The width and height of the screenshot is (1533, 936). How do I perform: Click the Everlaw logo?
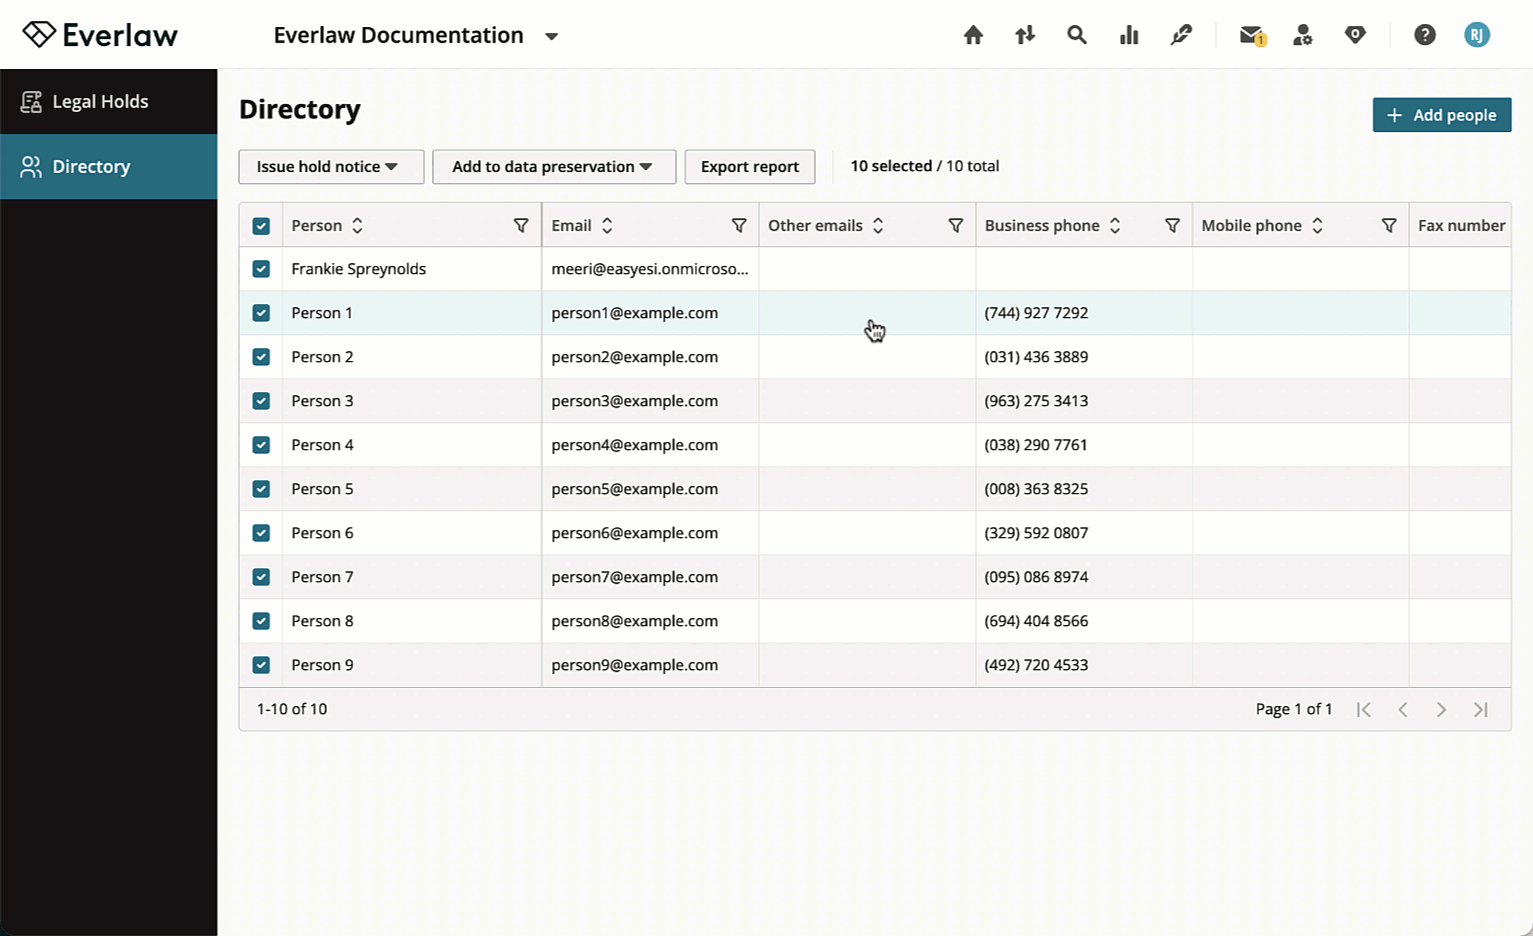tap(100, 35)
